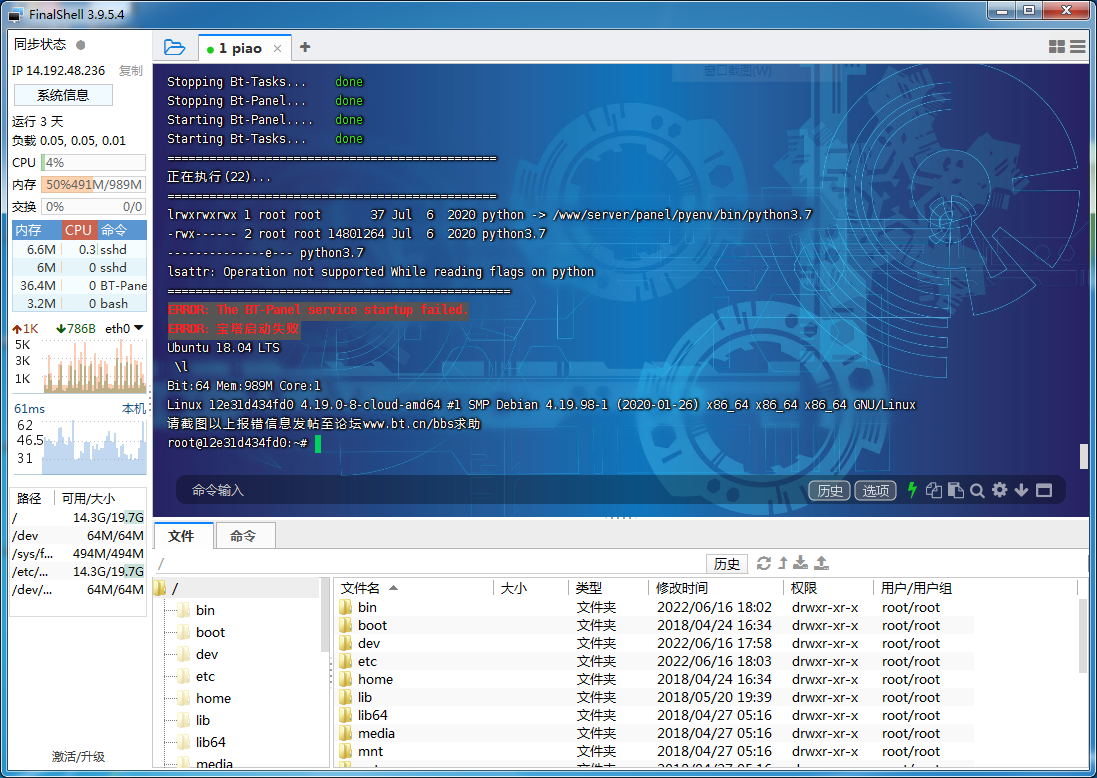Click the terminal vertical scrollbar thumb
The width and height of the screenshot is (1097, 778).
click(1084, 455)
